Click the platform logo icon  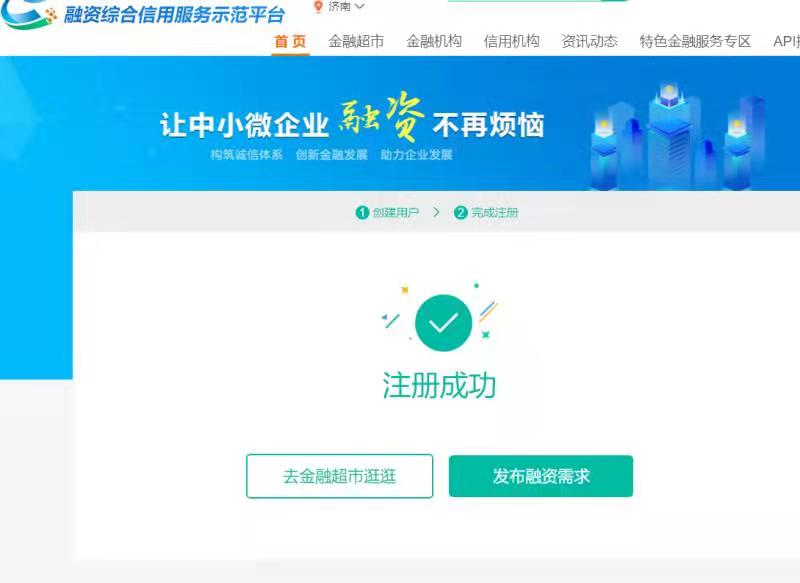click(x=28, y=14)
